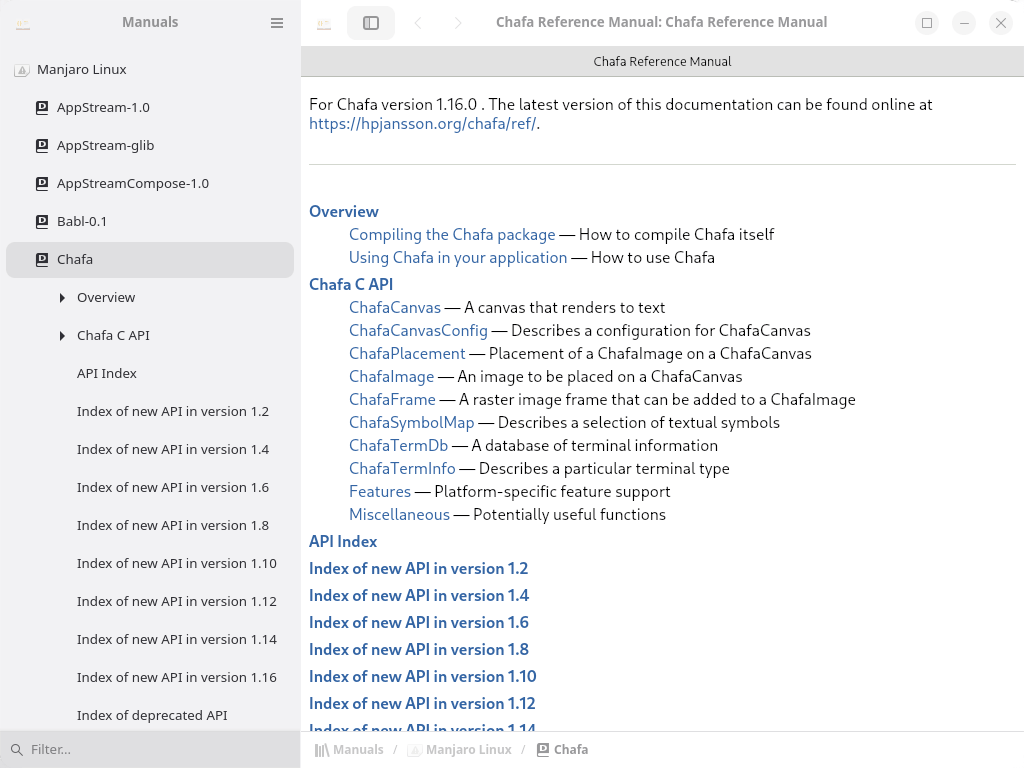Screen dimensions: 1024x768
Task: Click the AppStream-glib book icon
Action: pyautogui.click(x=42, y=146)
